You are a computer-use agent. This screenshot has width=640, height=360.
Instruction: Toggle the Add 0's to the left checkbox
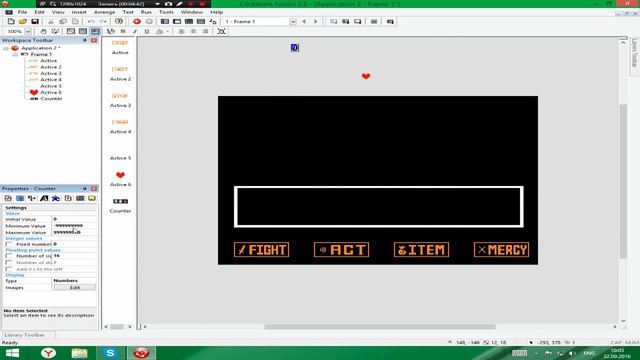coord(9,269)
